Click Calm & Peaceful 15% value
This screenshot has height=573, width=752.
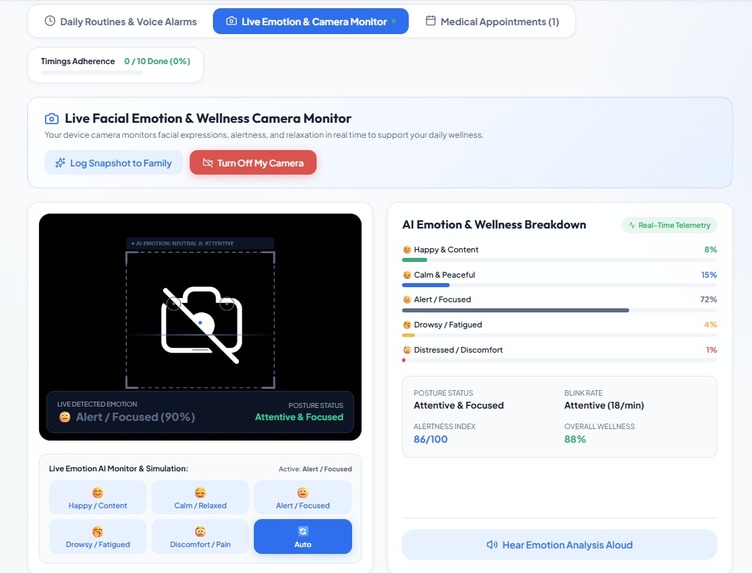pyautogui.click(x=709, y=275)
